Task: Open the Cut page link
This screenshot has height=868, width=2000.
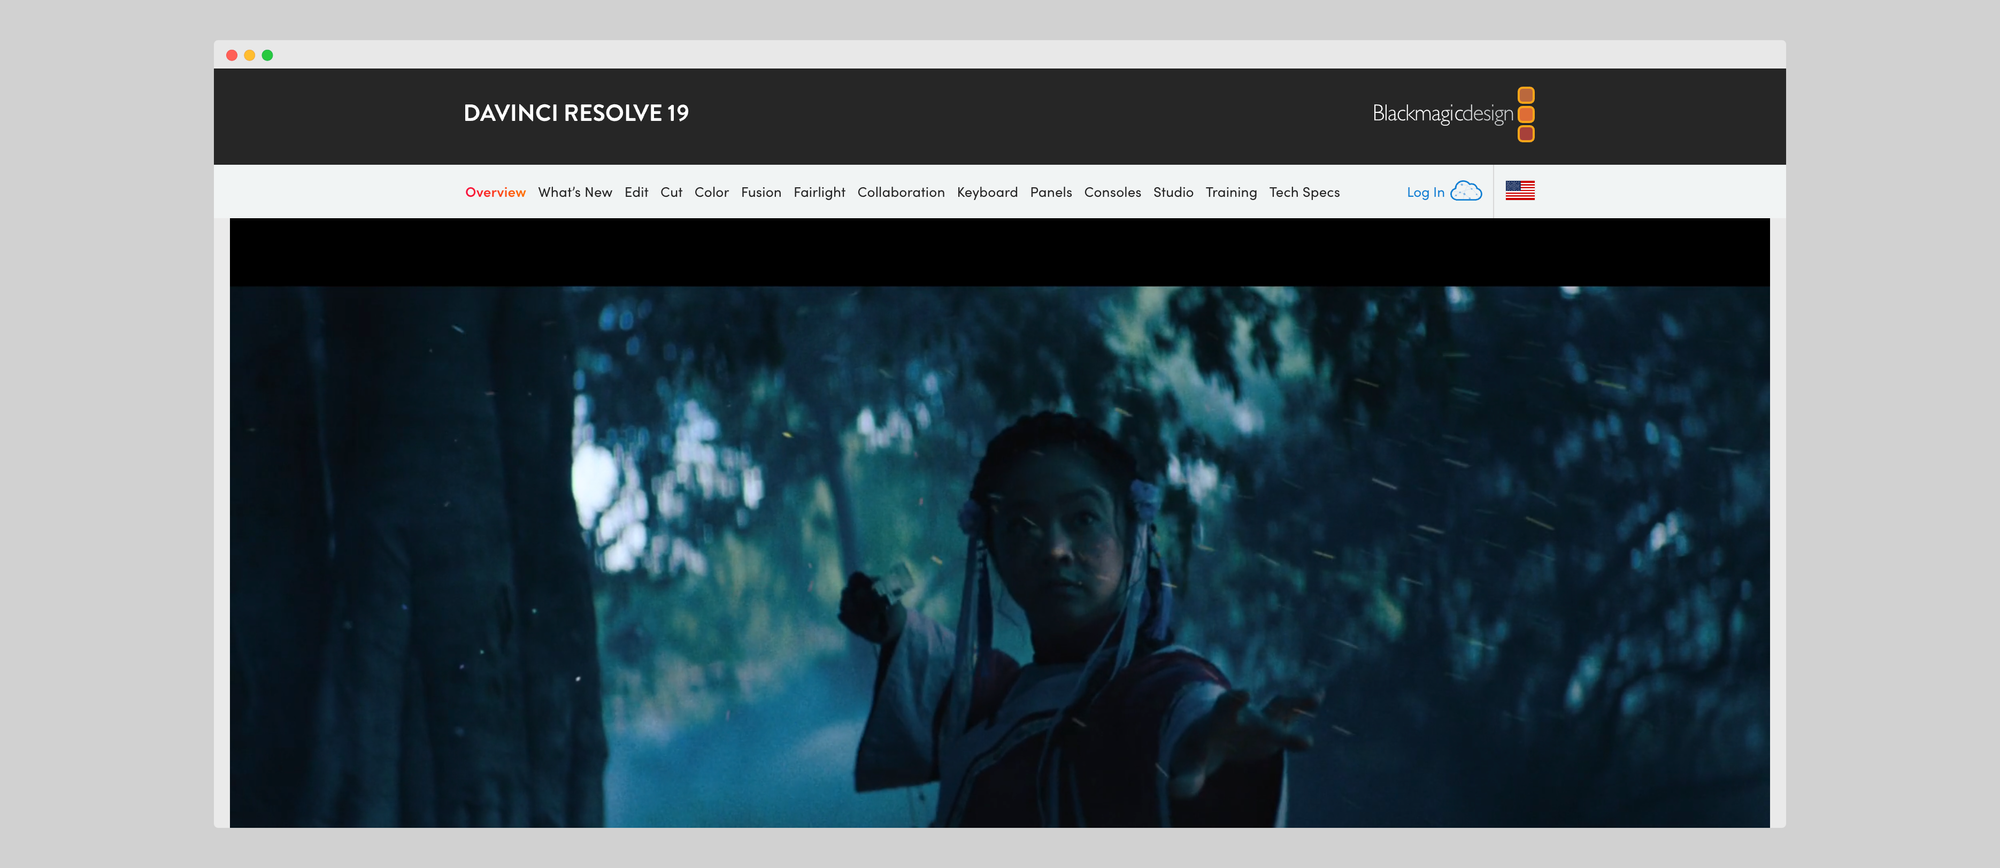Action: (x=671, y=192)
